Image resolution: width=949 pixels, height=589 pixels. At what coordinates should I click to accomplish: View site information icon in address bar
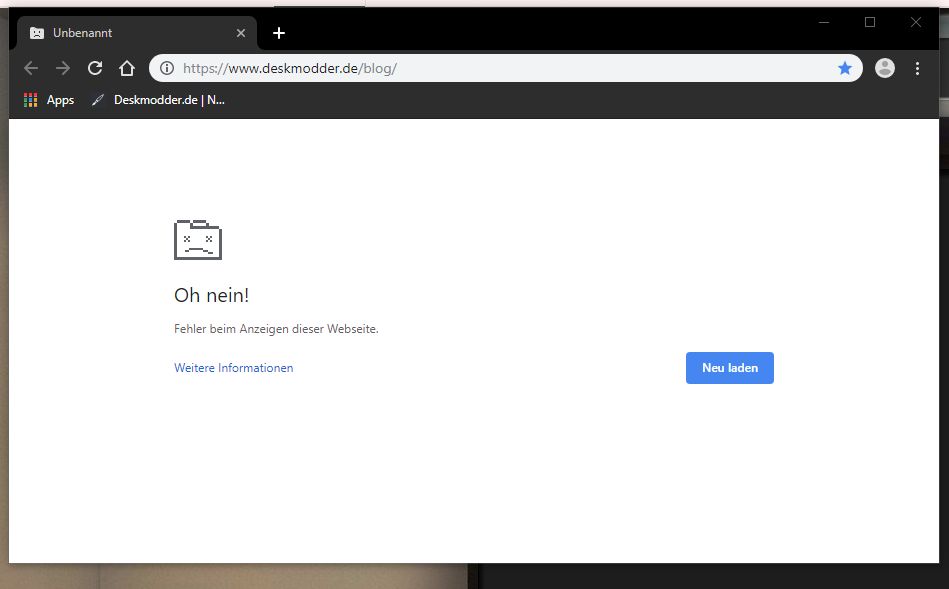pyautogui.click(x=167, y=68)
